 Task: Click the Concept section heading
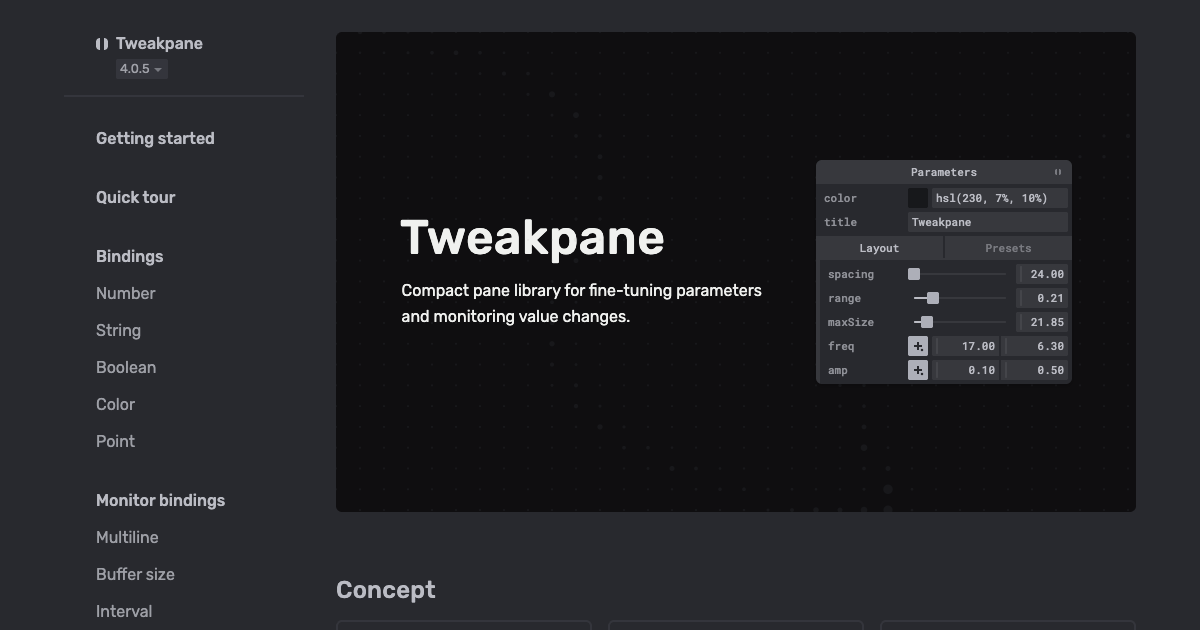386,590
